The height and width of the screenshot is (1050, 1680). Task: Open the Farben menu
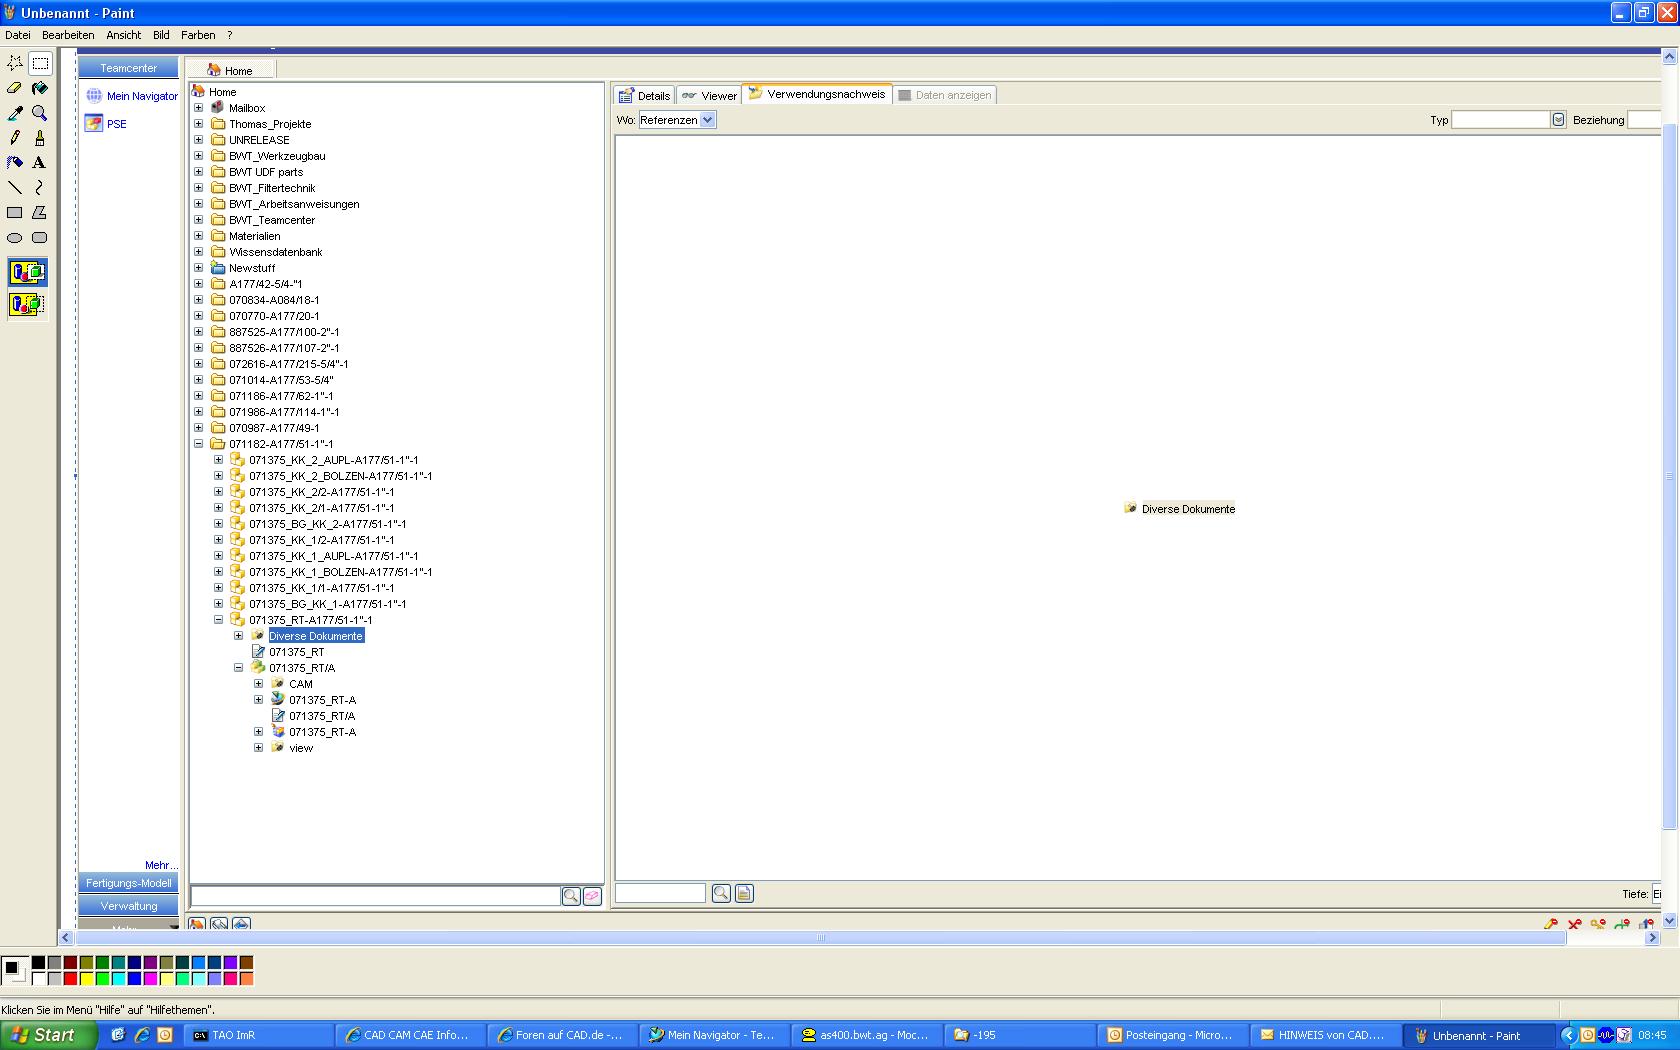198,35
